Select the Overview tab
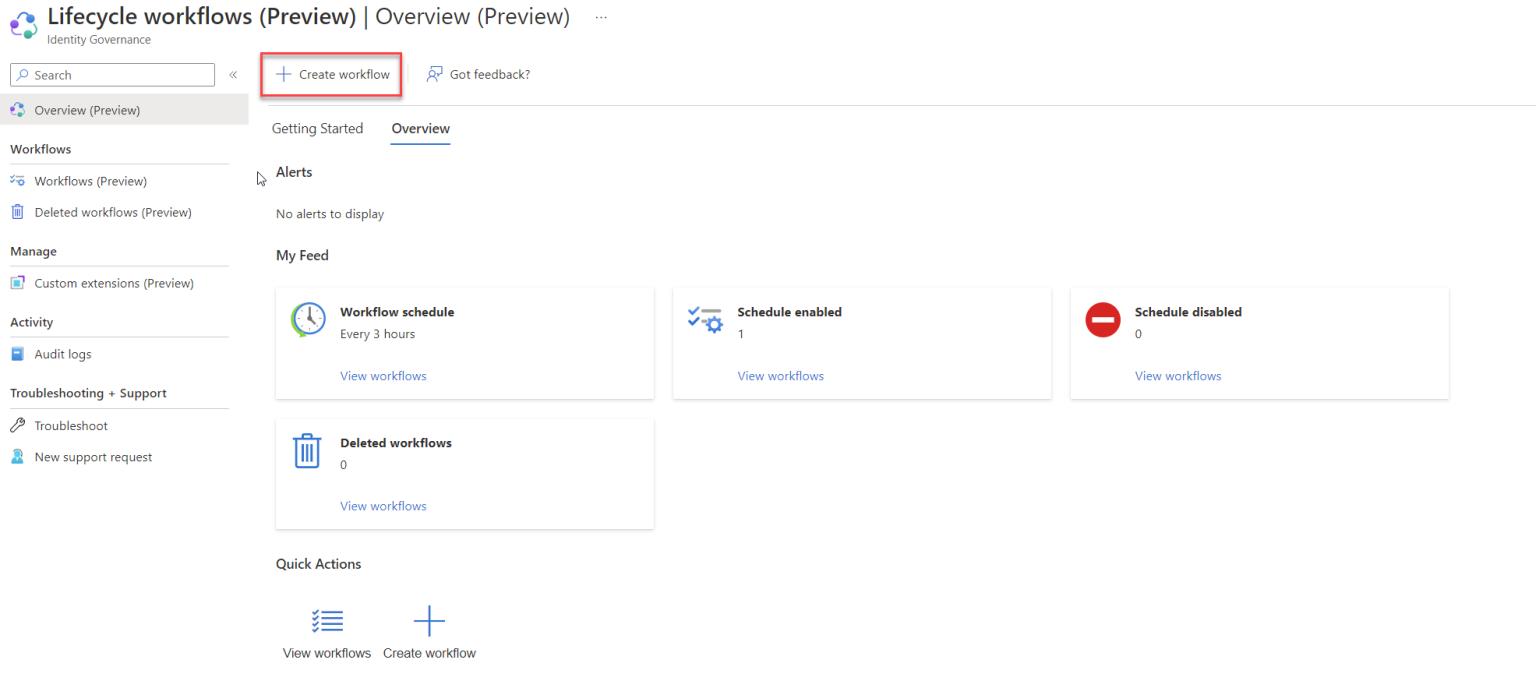This screenshot has width=1536, height=688. tap(420, 128)
